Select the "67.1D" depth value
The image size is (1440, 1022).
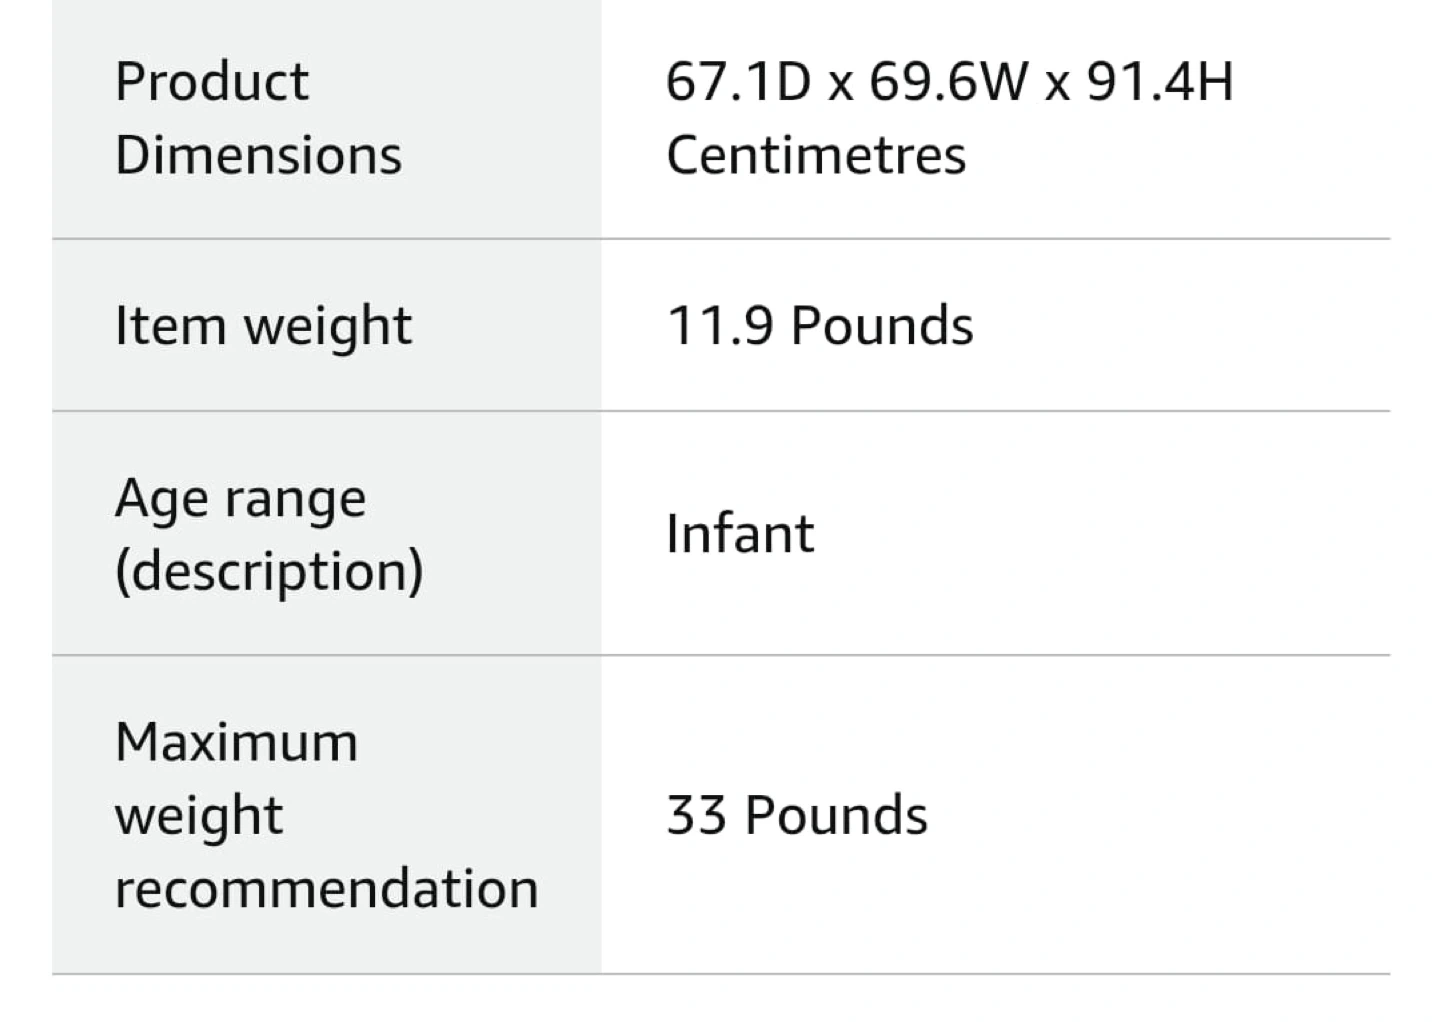(738, 81)
